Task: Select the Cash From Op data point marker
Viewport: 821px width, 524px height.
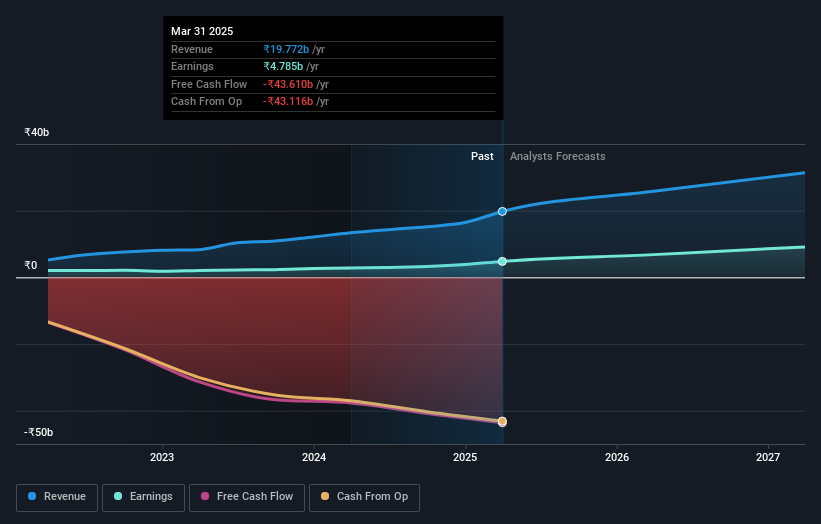Action: [x=502, y=421]
